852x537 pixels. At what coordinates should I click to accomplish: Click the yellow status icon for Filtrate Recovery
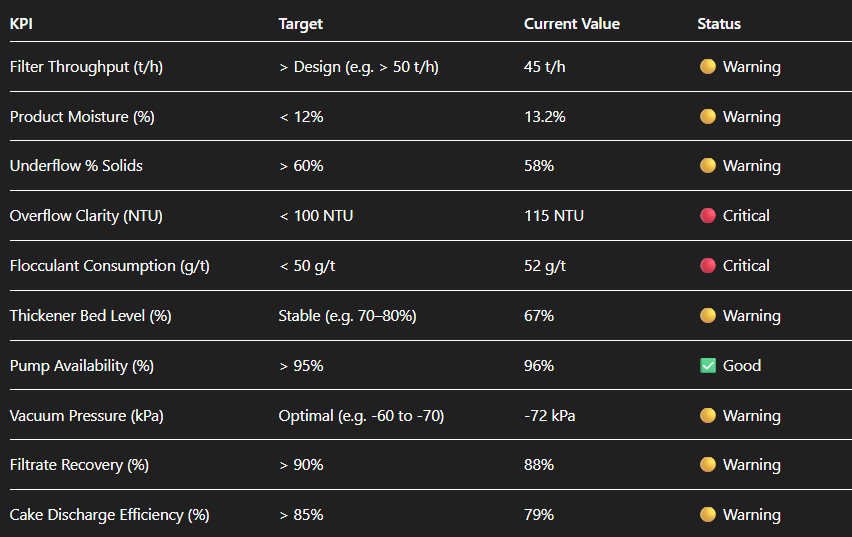(707, 465)
